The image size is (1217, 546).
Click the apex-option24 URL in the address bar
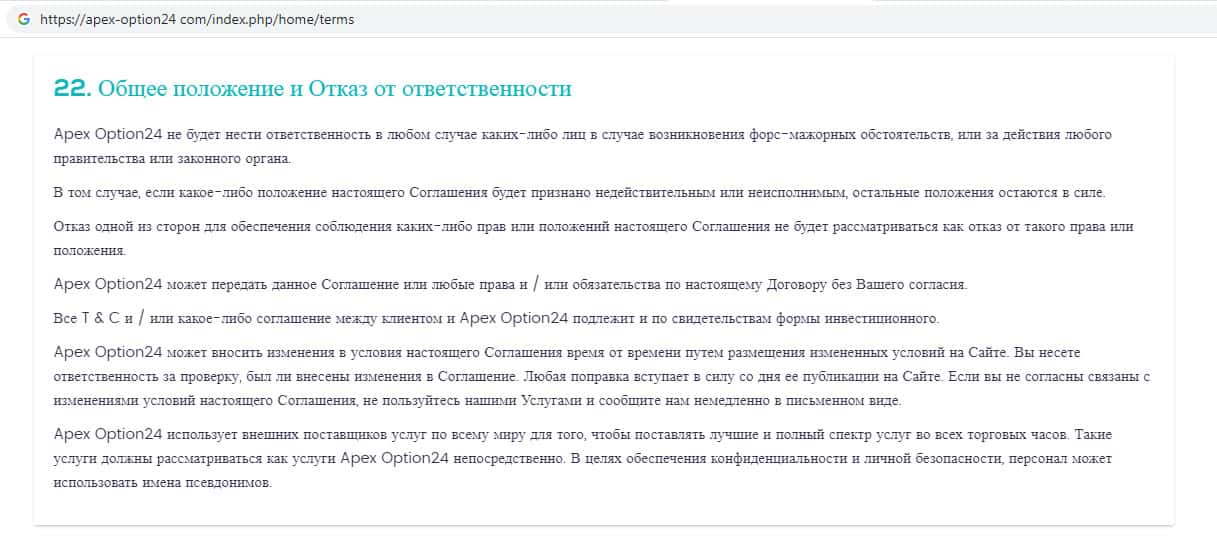click(x=197, y=19)
